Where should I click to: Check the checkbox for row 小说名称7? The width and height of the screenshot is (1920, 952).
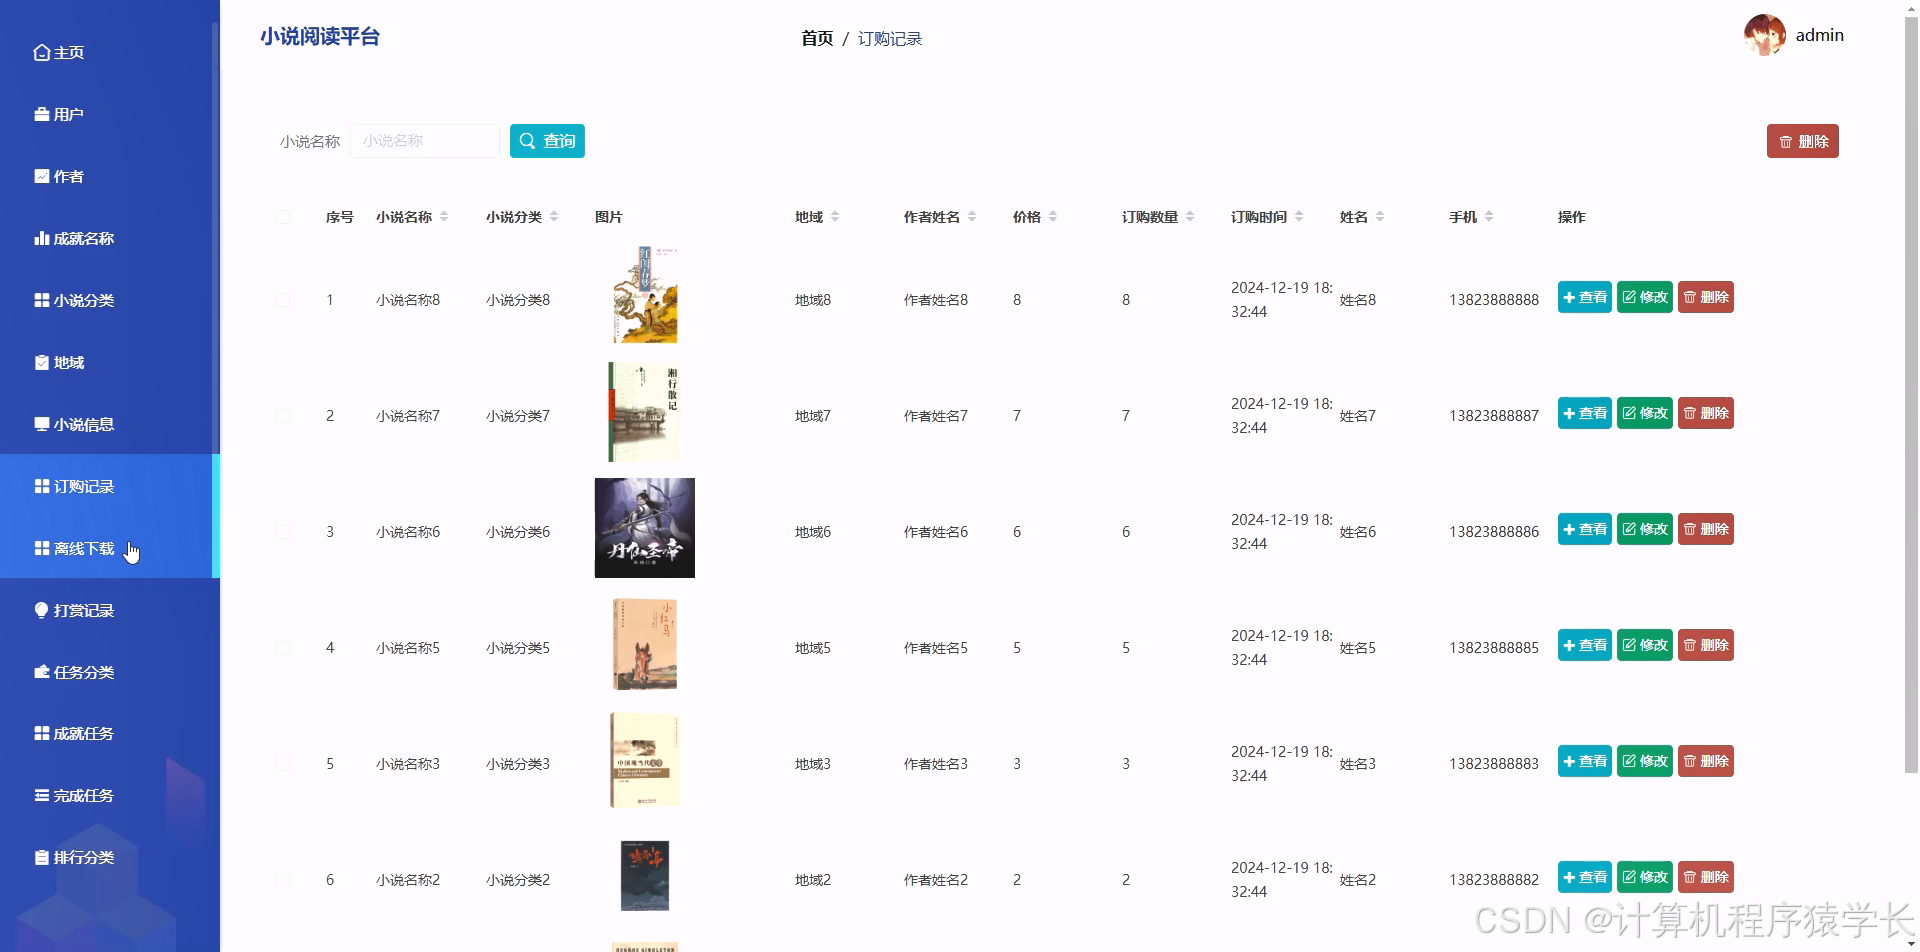283,416
